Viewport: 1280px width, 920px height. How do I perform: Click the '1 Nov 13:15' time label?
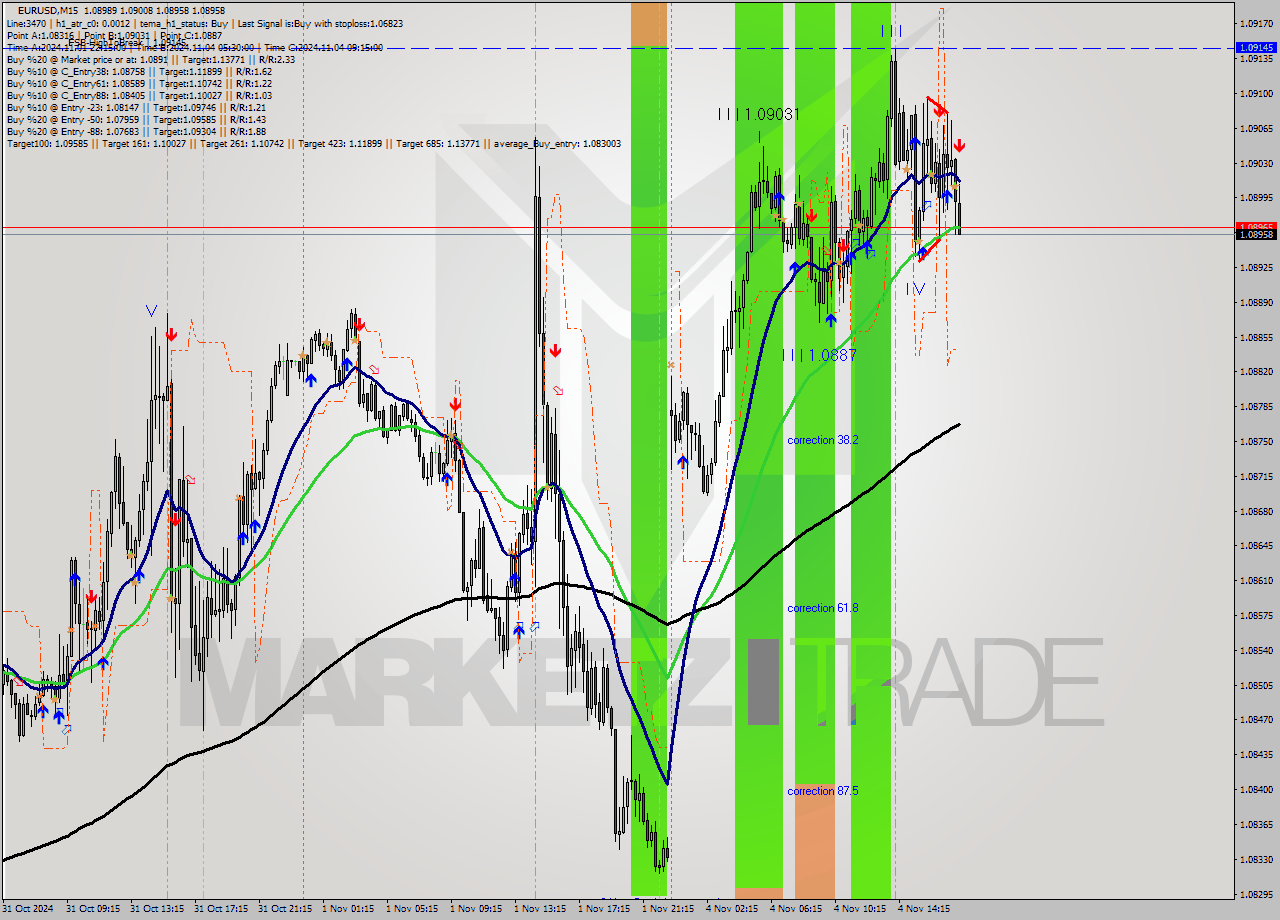click(x=540, y=909)
